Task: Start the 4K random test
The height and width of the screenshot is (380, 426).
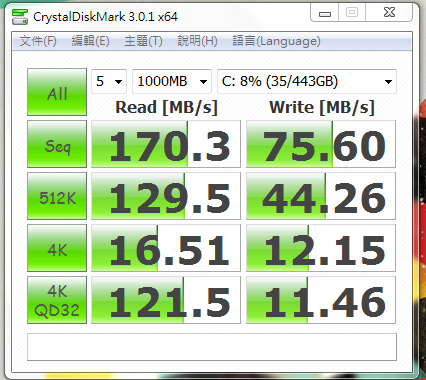Action: tap(57, 248)
